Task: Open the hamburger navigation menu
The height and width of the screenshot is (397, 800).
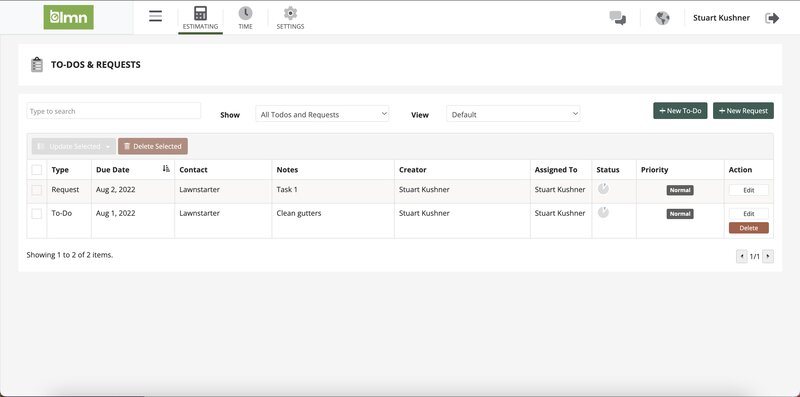Action: [x=156, y=16]
